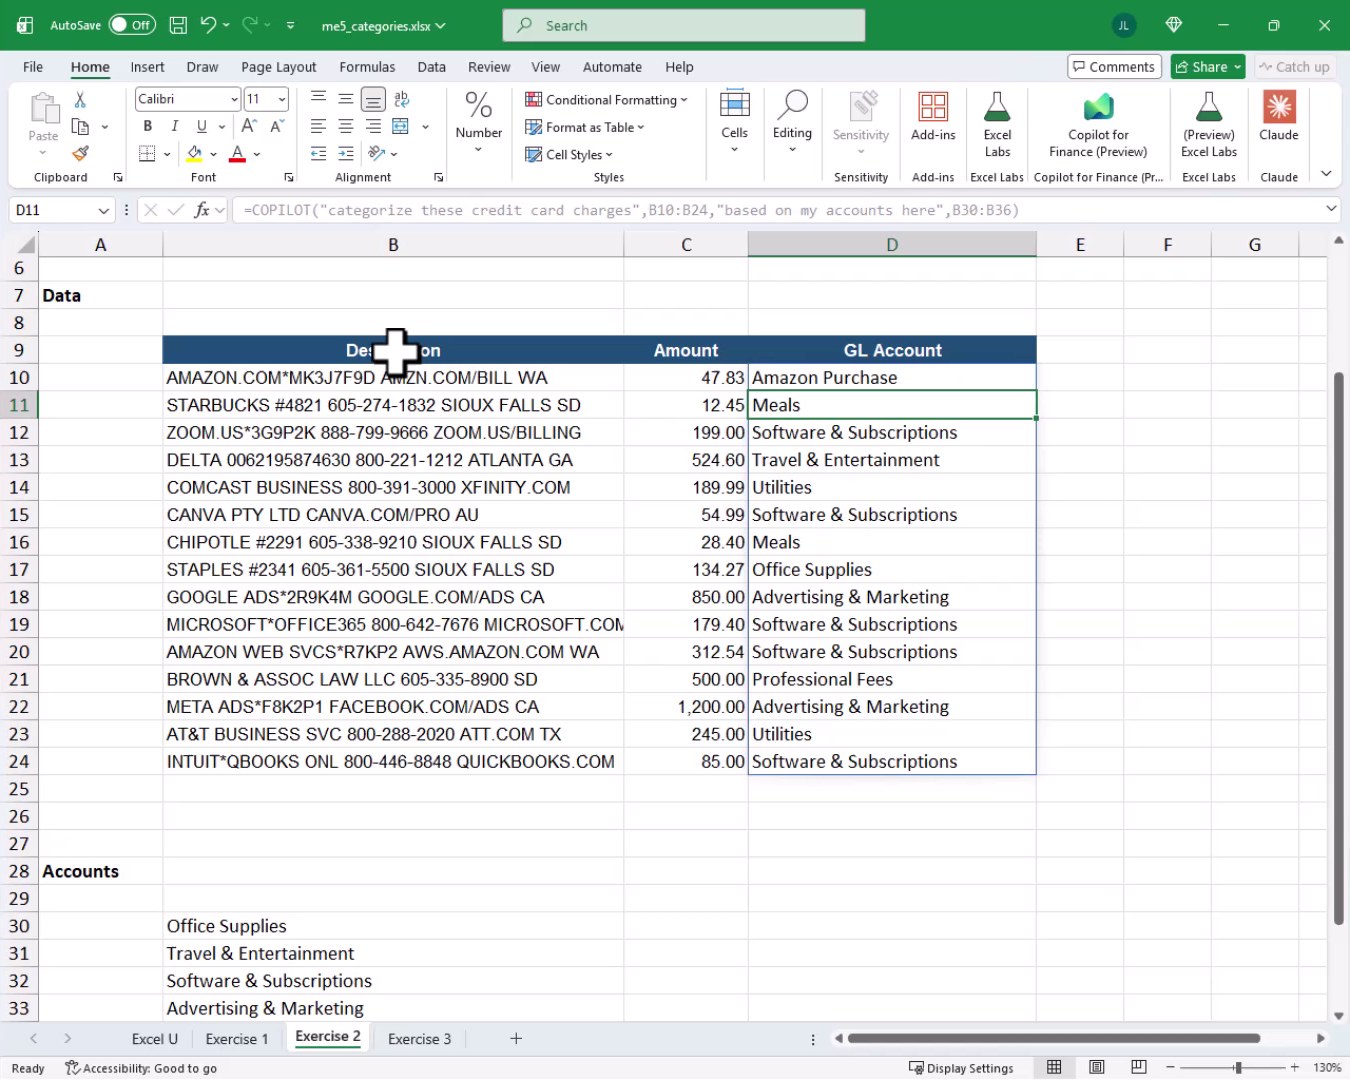Click Accessibility: Good to go status

(141, 1068)
